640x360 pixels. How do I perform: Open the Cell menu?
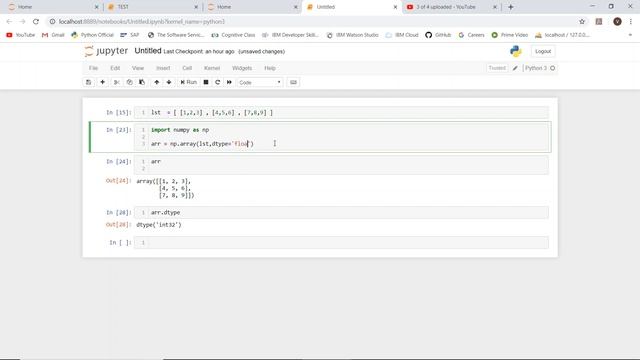click(x=187, y=68)
